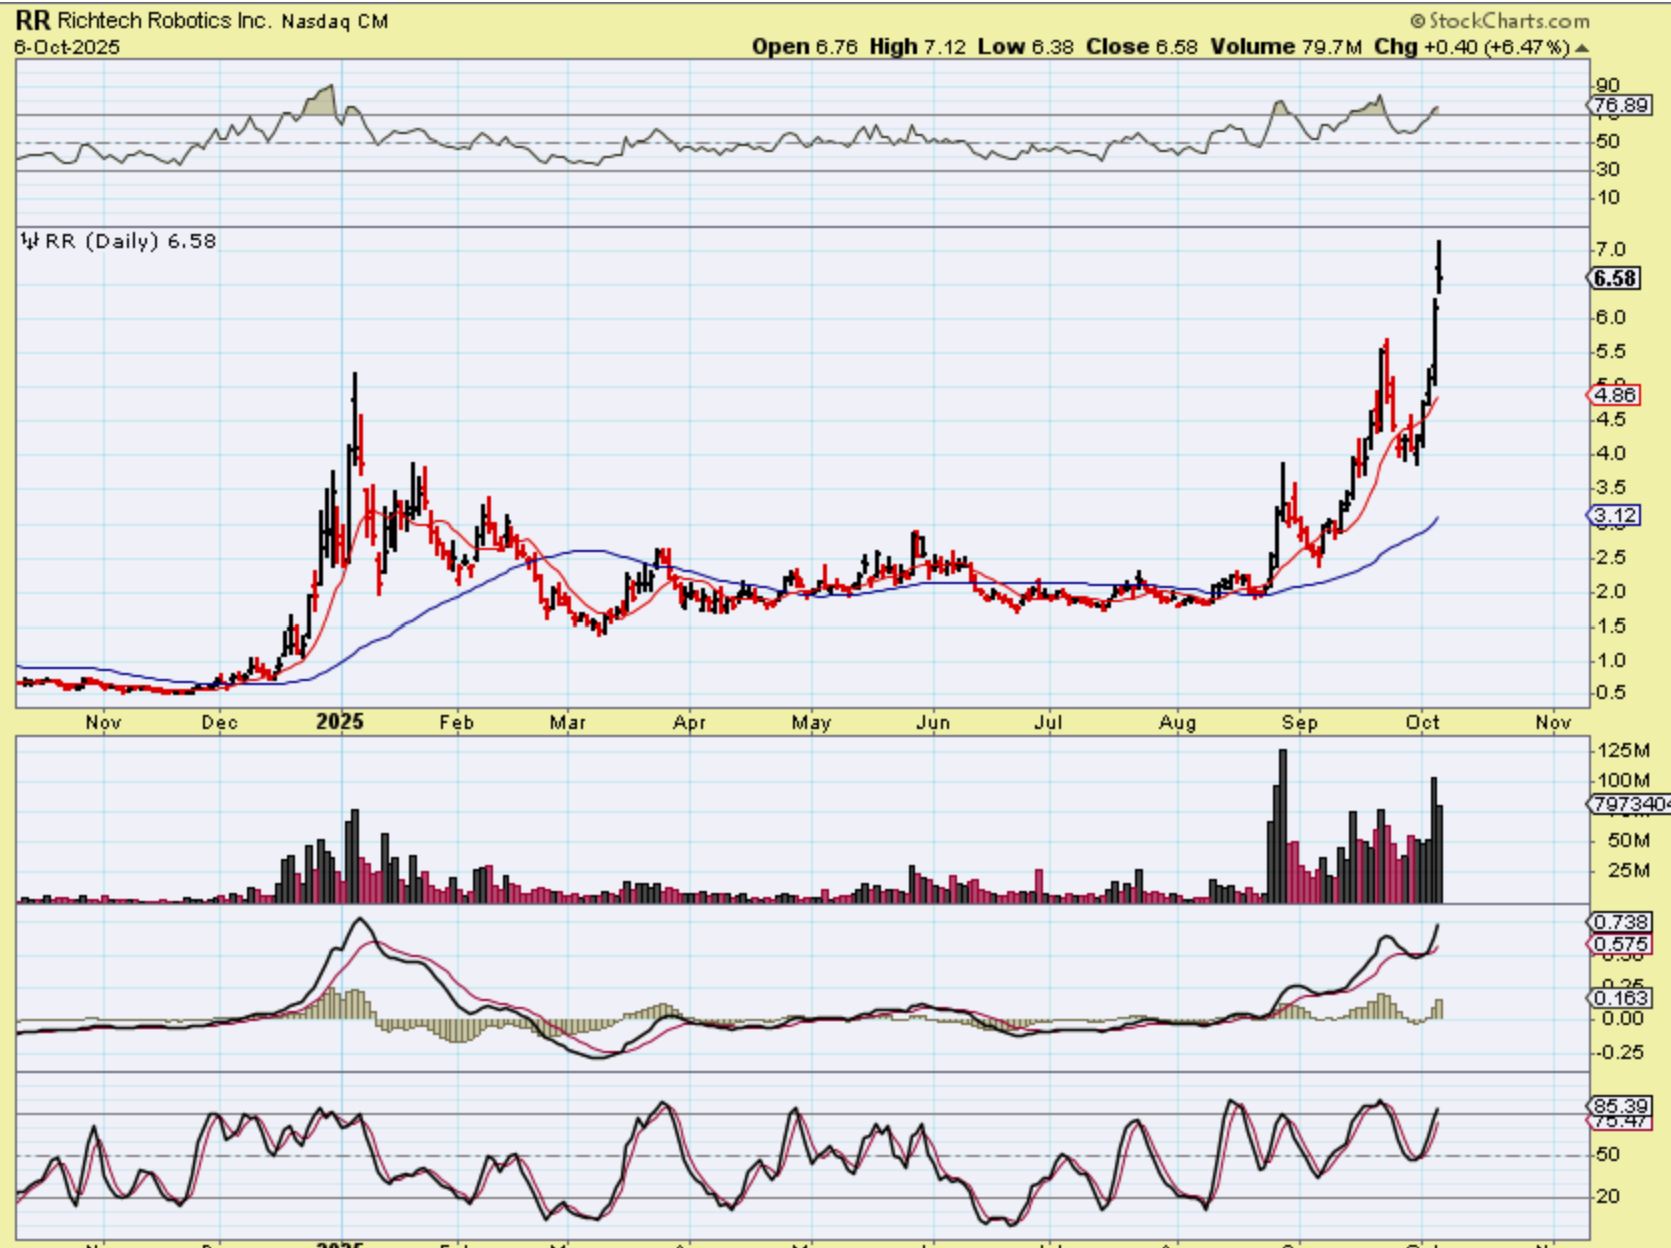
Task: Click the Apr label on price time axis
Action: click(689, 722)
